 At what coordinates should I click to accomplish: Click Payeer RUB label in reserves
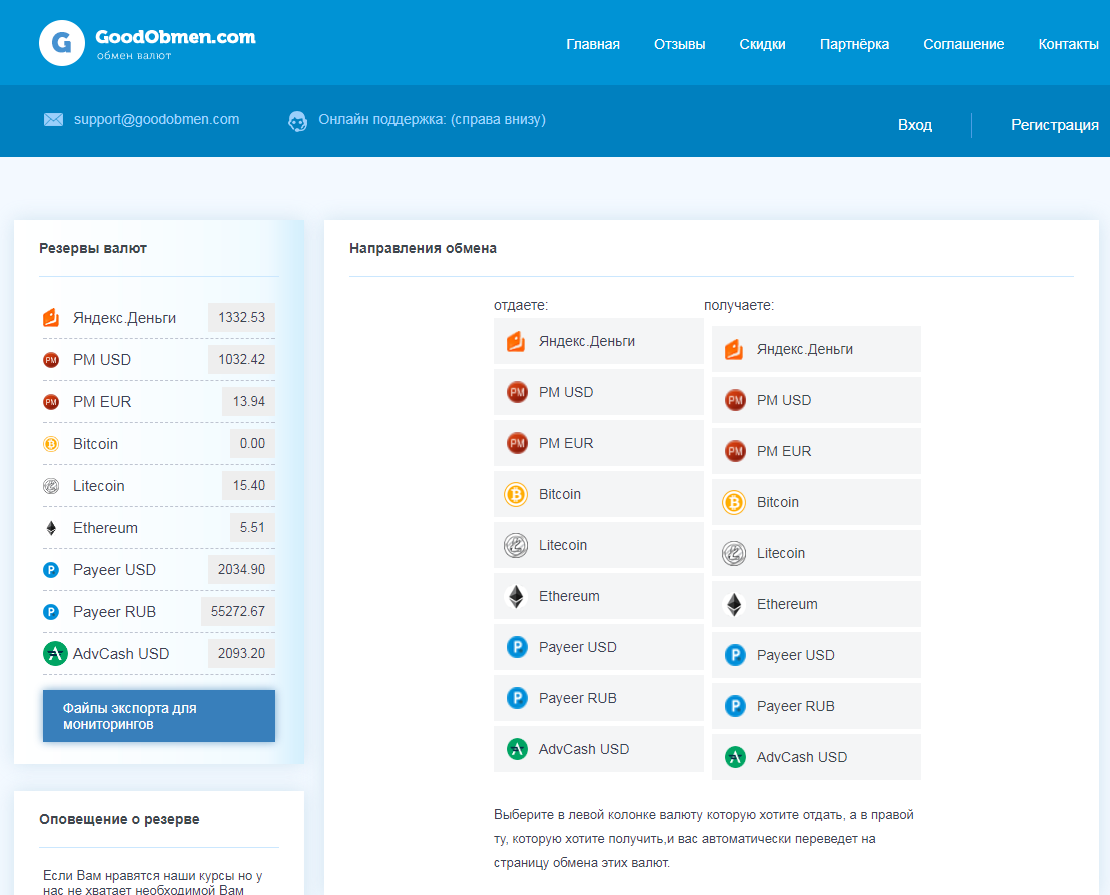click(x=114, y=612)
